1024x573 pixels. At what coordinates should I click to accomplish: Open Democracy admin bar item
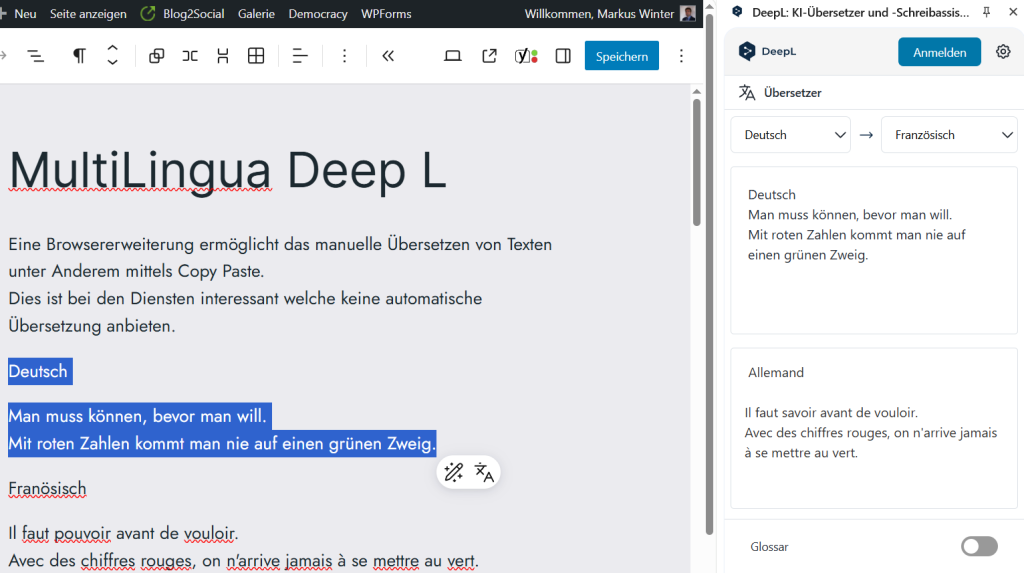tap(318, 13)
